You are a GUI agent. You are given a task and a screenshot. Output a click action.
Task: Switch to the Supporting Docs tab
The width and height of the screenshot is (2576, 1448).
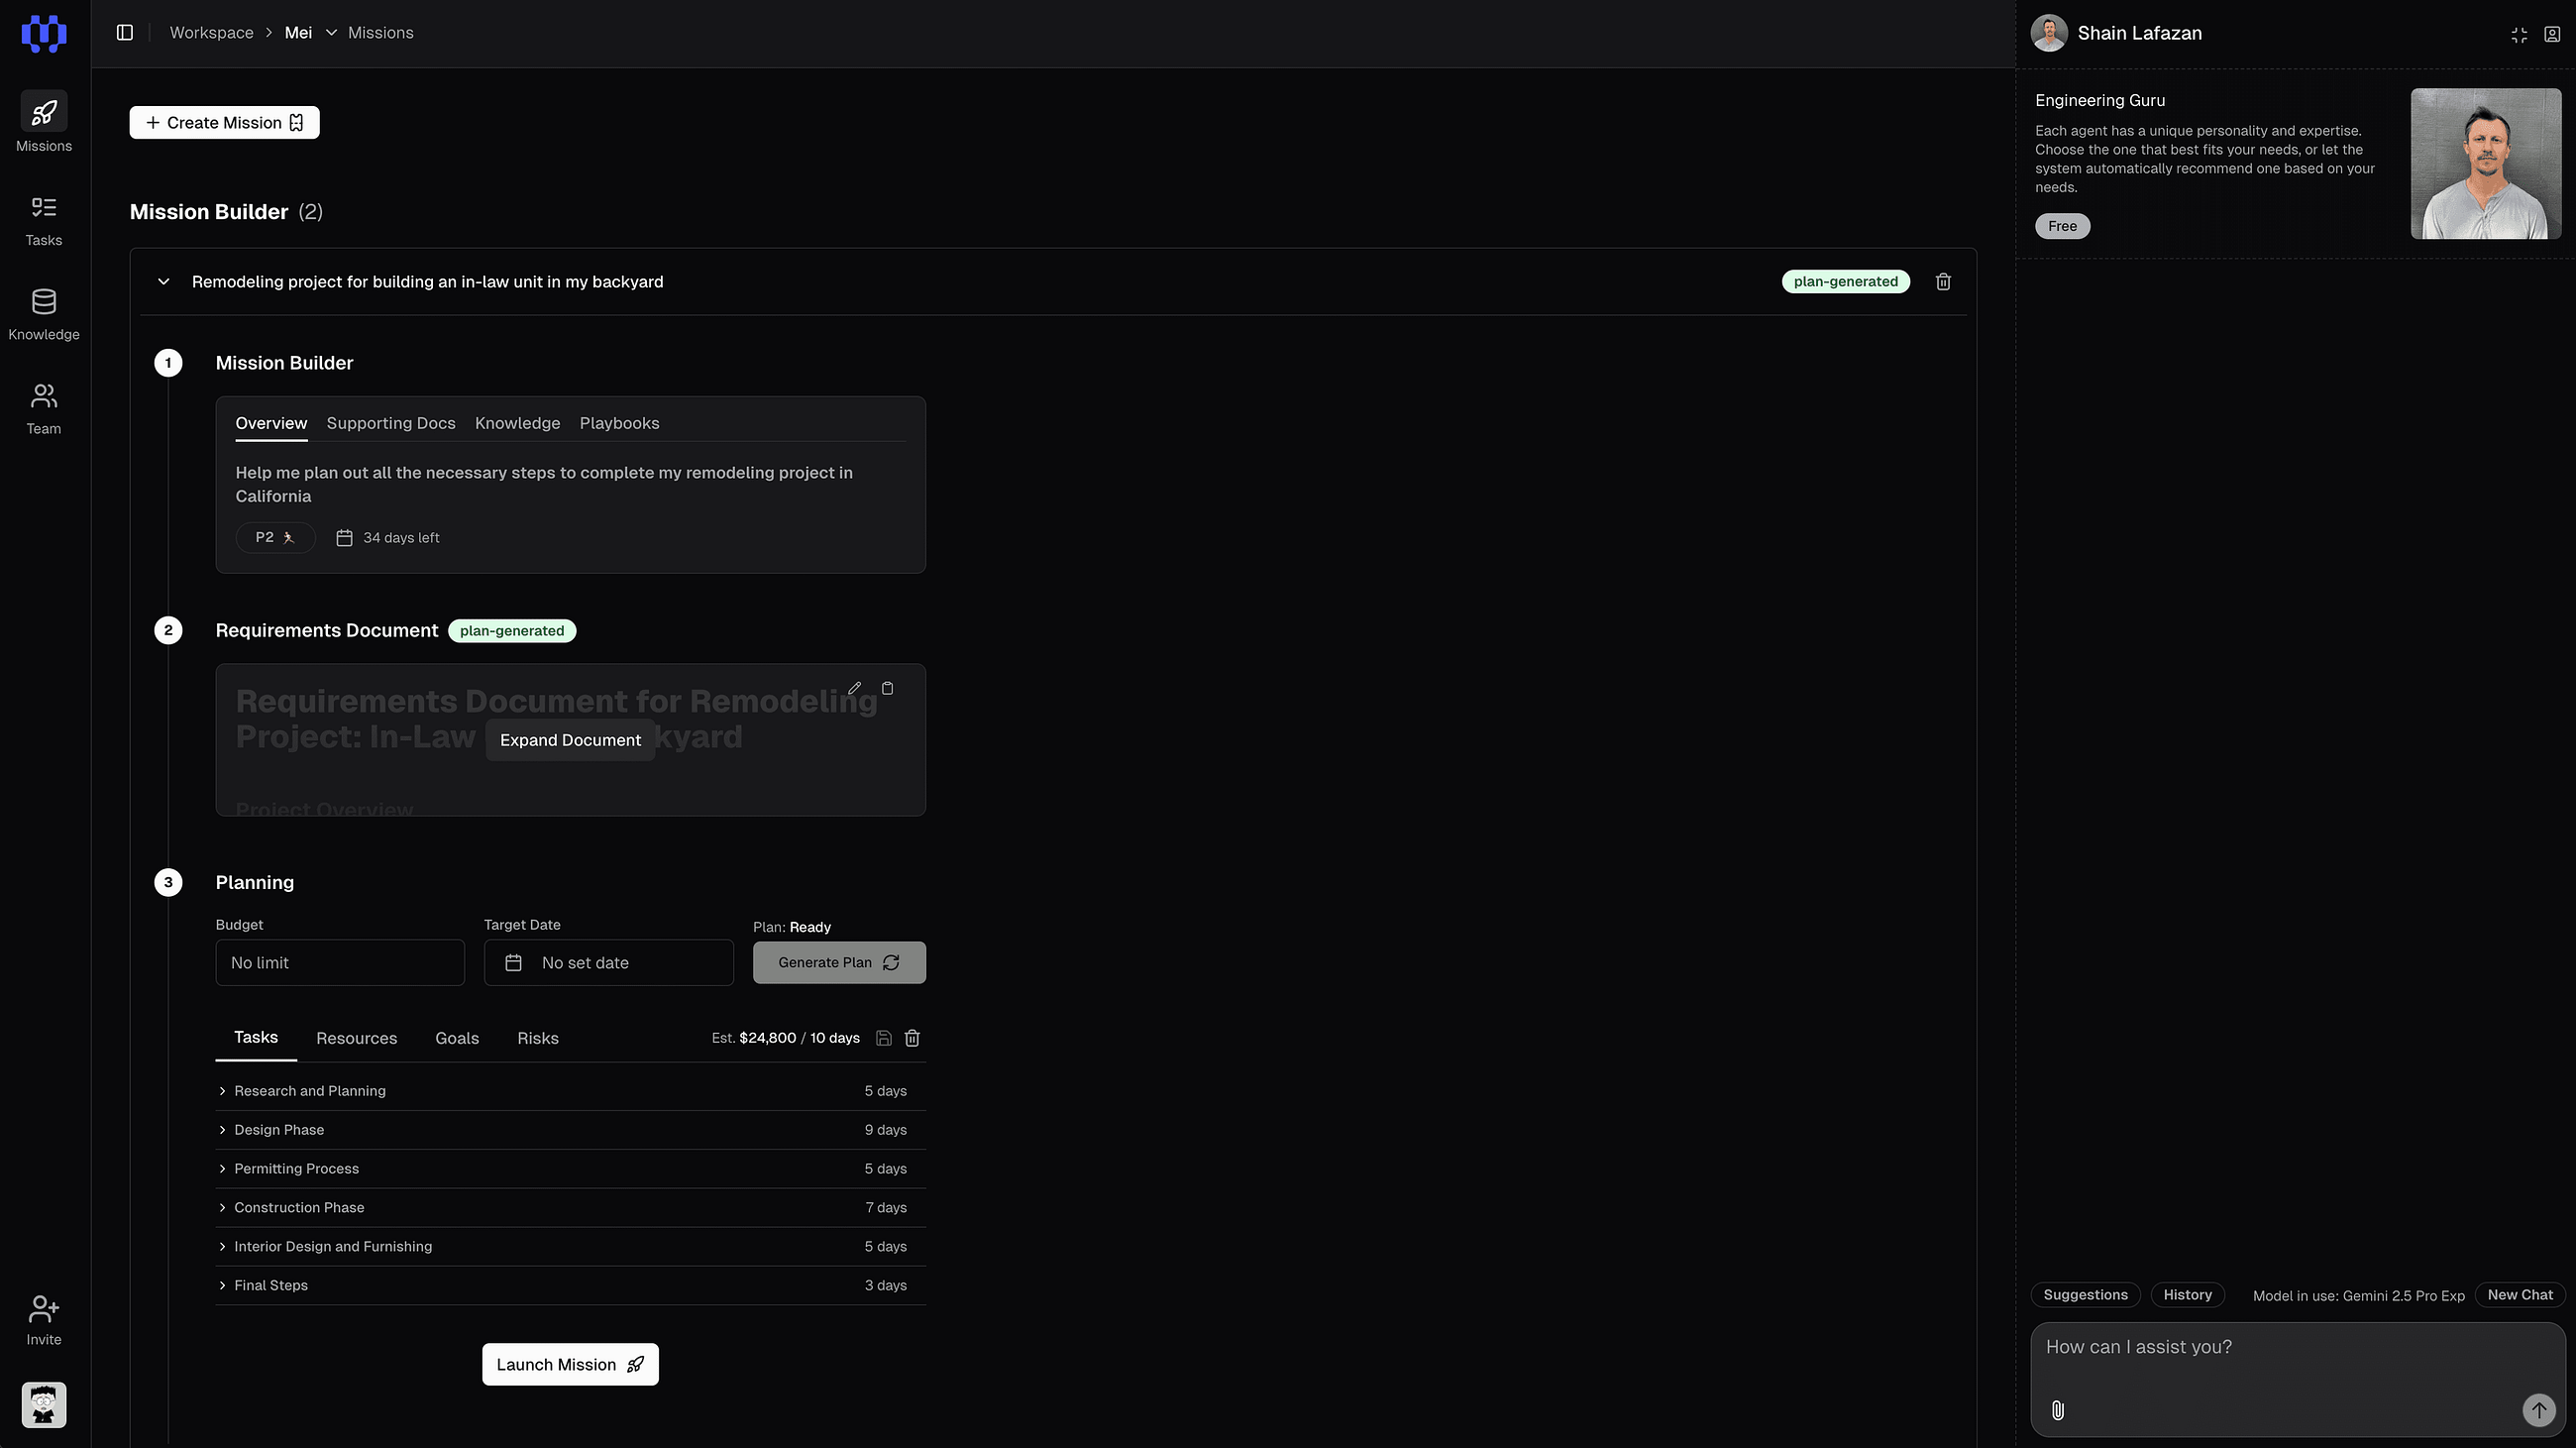tap(390, 423)
